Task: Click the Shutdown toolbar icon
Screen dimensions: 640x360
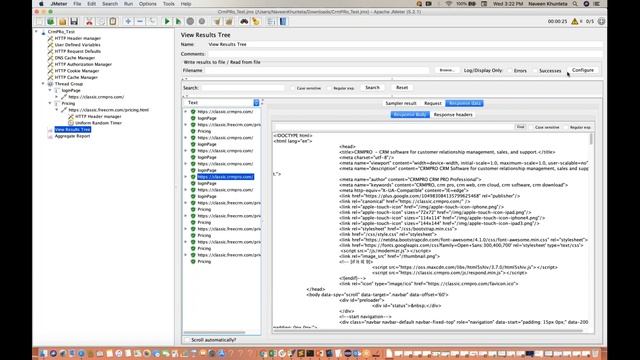Action: (202, 21)
